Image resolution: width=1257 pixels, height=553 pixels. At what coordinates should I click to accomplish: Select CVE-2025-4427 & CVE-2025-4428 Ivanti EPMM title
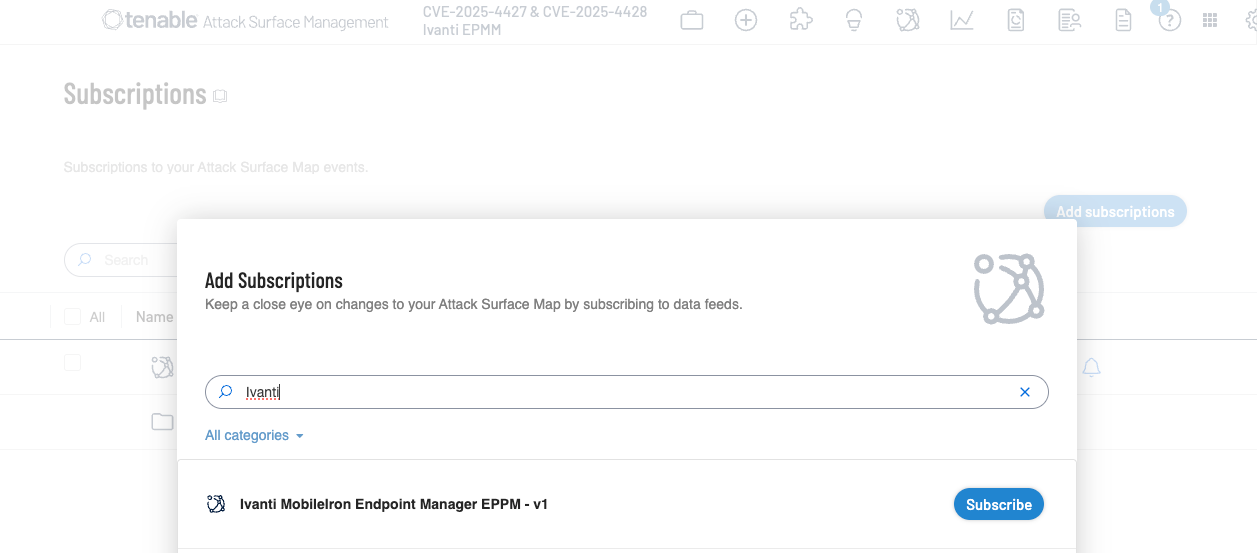click(535, 21)
